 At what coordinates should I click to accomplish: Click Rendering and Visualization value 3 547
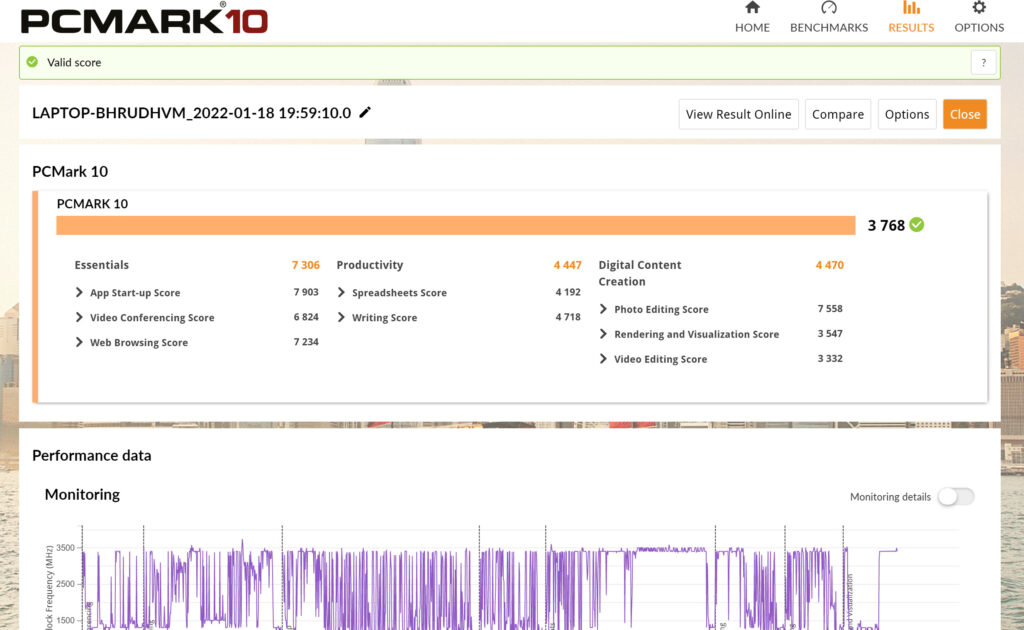click(830, 333)
